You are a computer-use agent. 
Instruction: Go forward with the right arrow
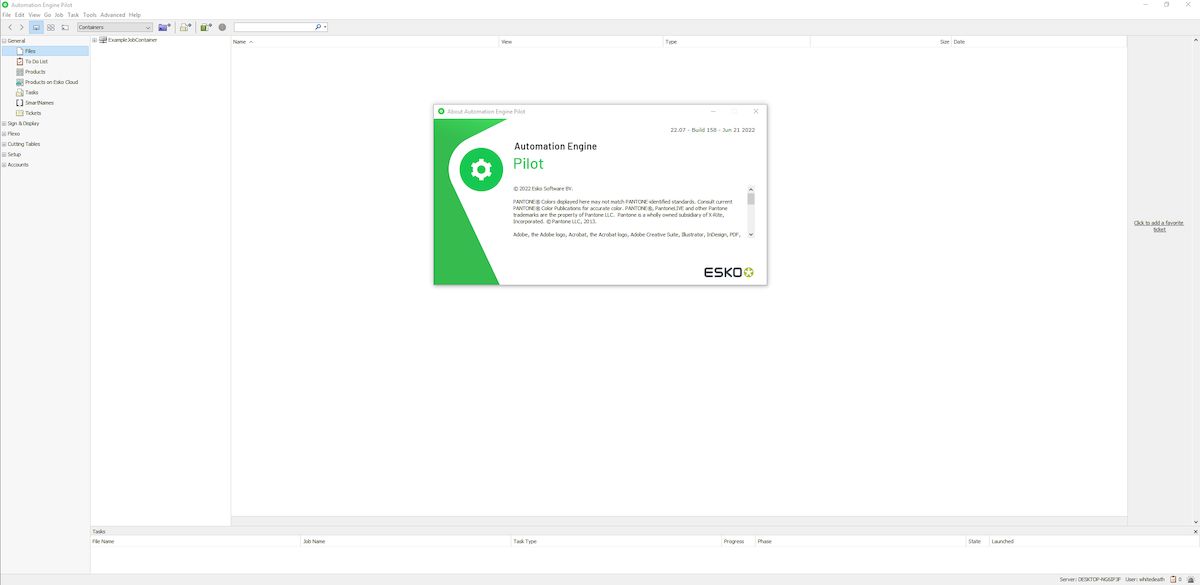[x=22, y=27]
